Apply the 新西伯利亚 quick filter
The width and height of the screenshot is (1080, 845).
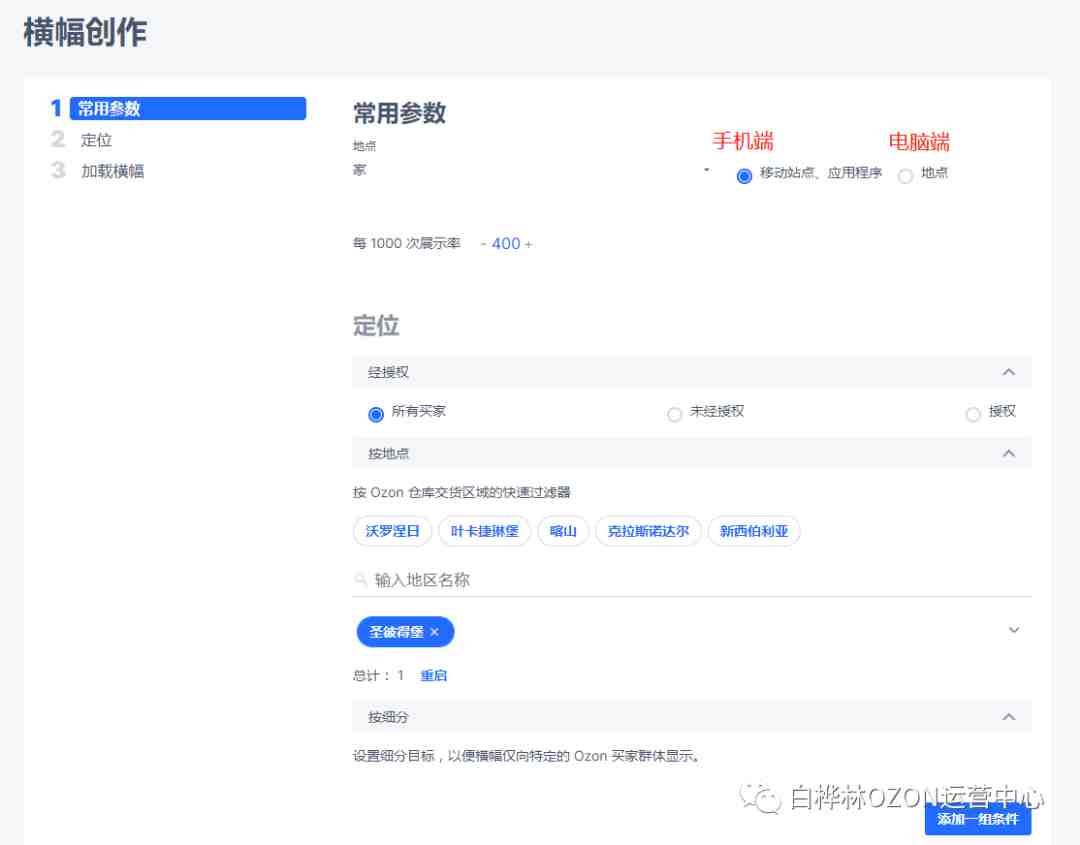(754, 531)
